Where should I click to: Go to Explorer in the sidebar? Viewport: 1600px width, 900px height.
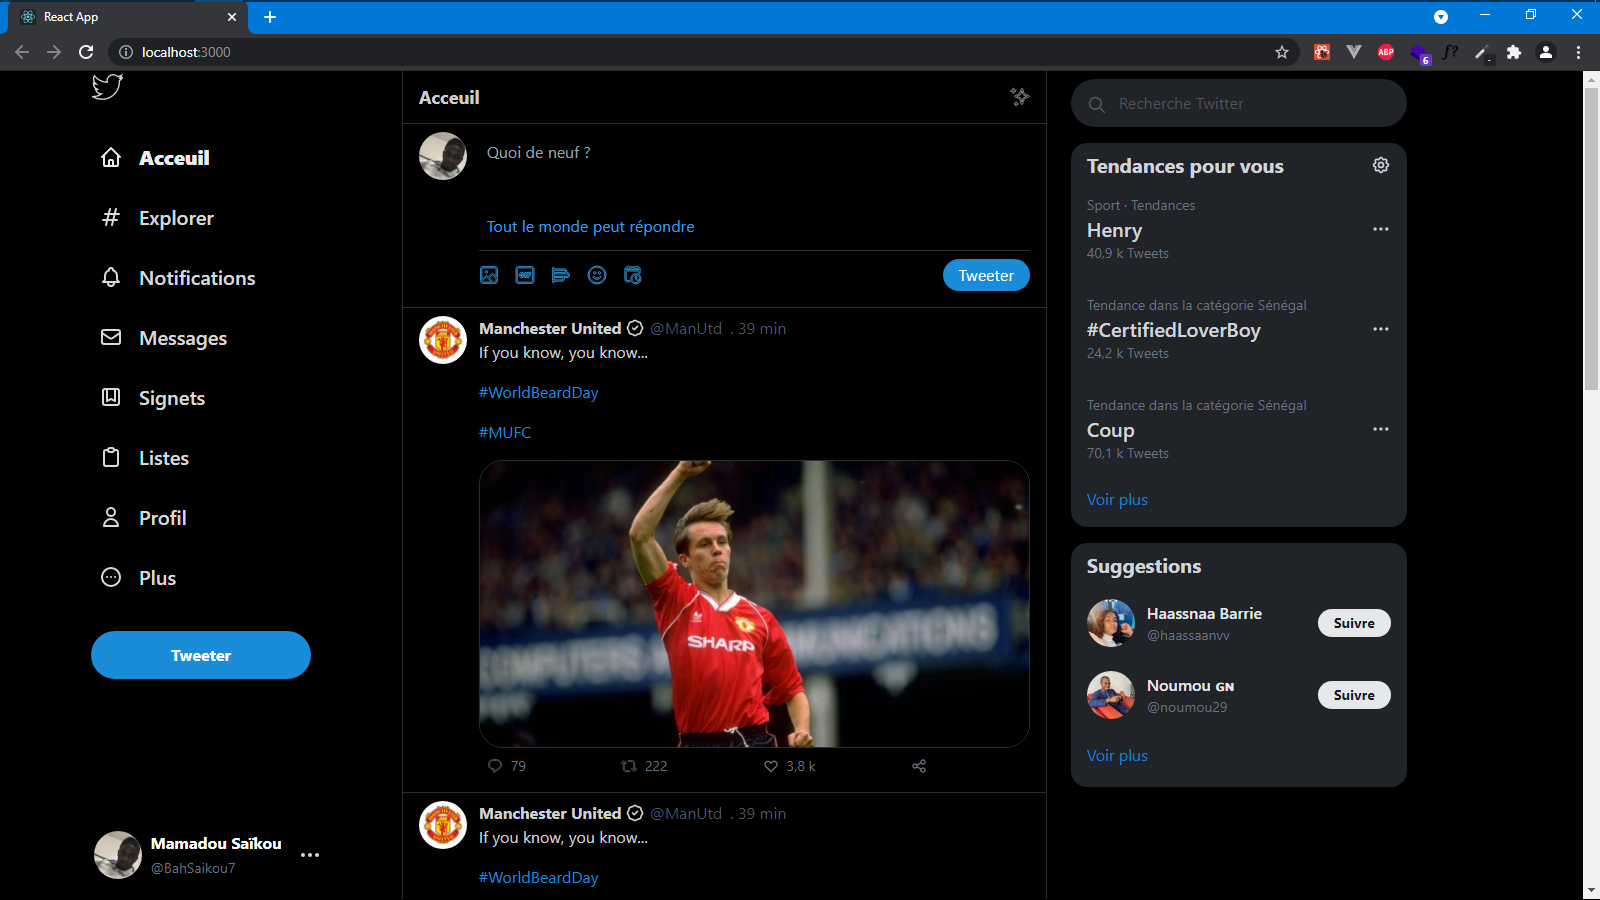pos(176,218)
